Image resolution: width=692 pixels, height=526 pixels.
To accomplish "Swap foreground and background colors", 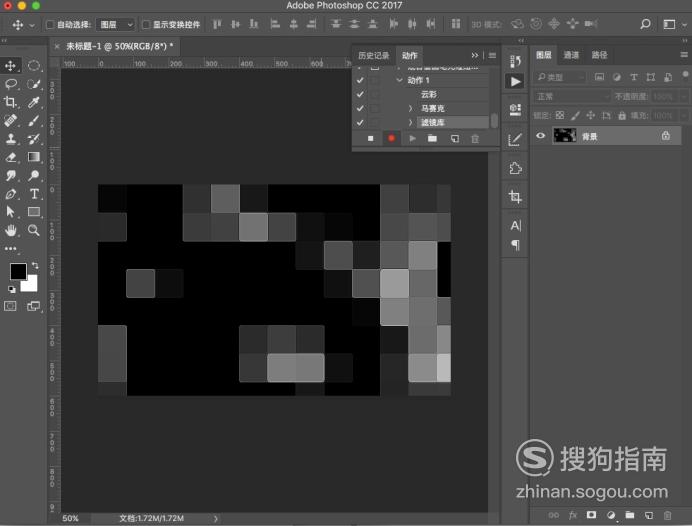I will point(35,265).
